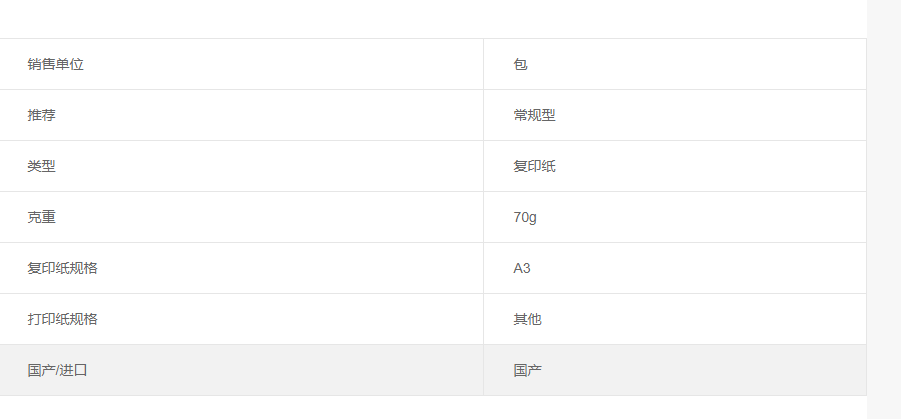Screen dimensions: 901x419
Task: Select the 其他 value
Action: click(527, 319)
